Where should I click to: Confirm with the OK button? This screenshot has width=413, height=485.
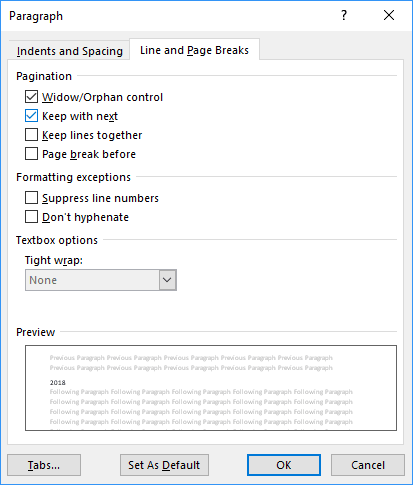(284, 465)
